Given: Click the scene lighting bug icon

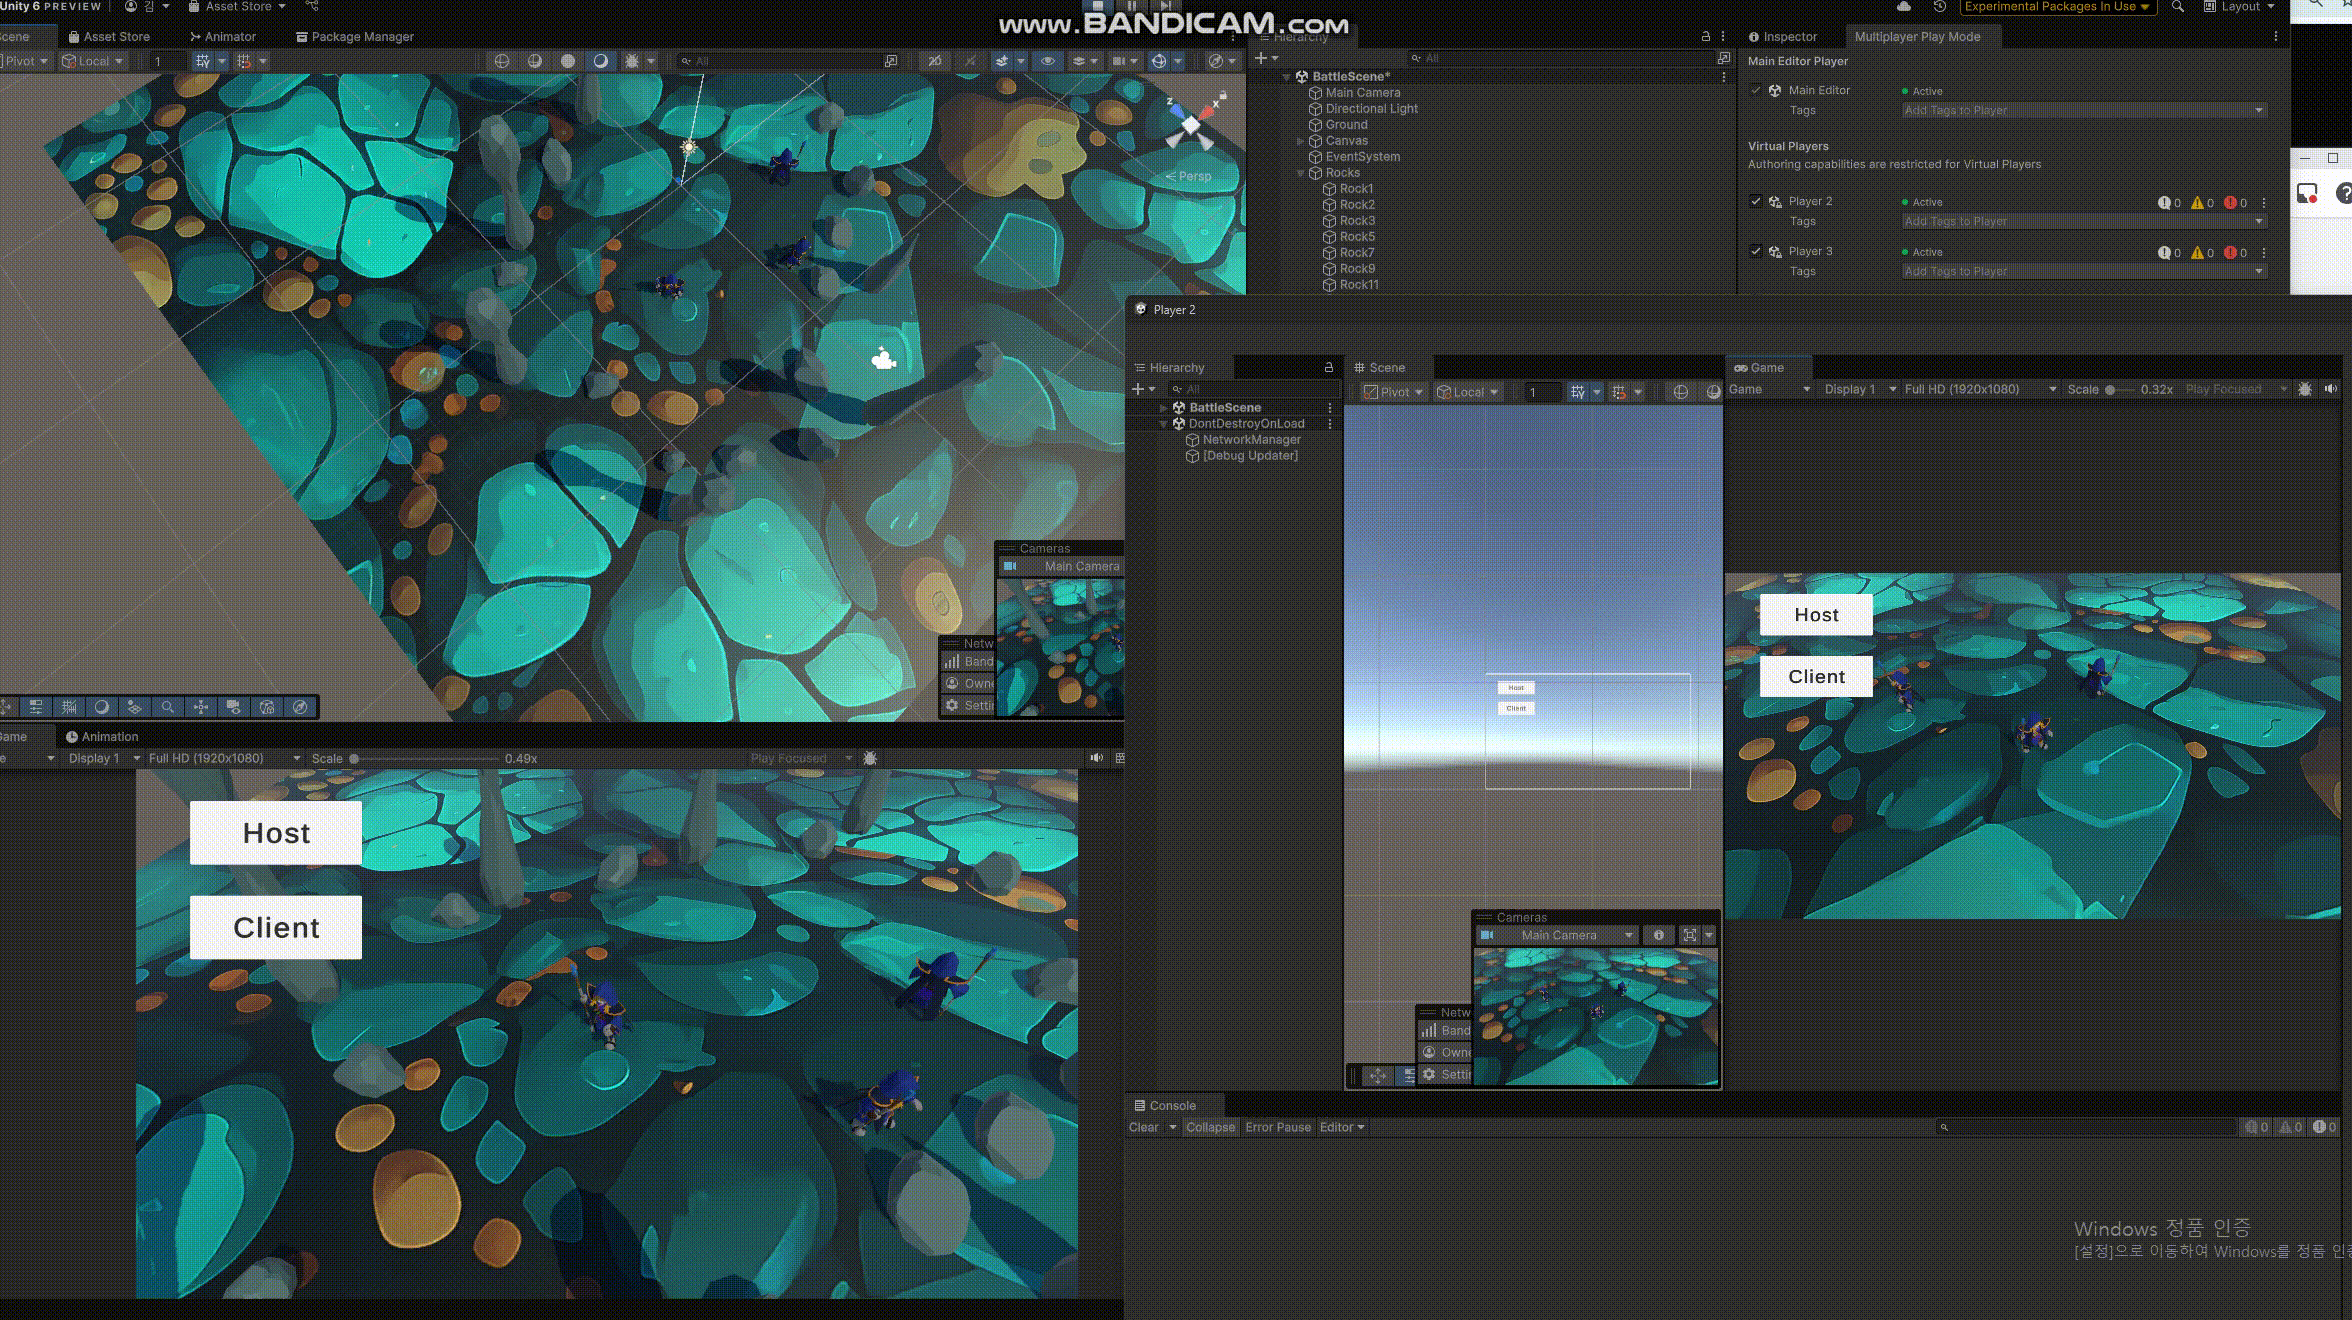Looking at the screenshot, I should click(x=632, y=61).
